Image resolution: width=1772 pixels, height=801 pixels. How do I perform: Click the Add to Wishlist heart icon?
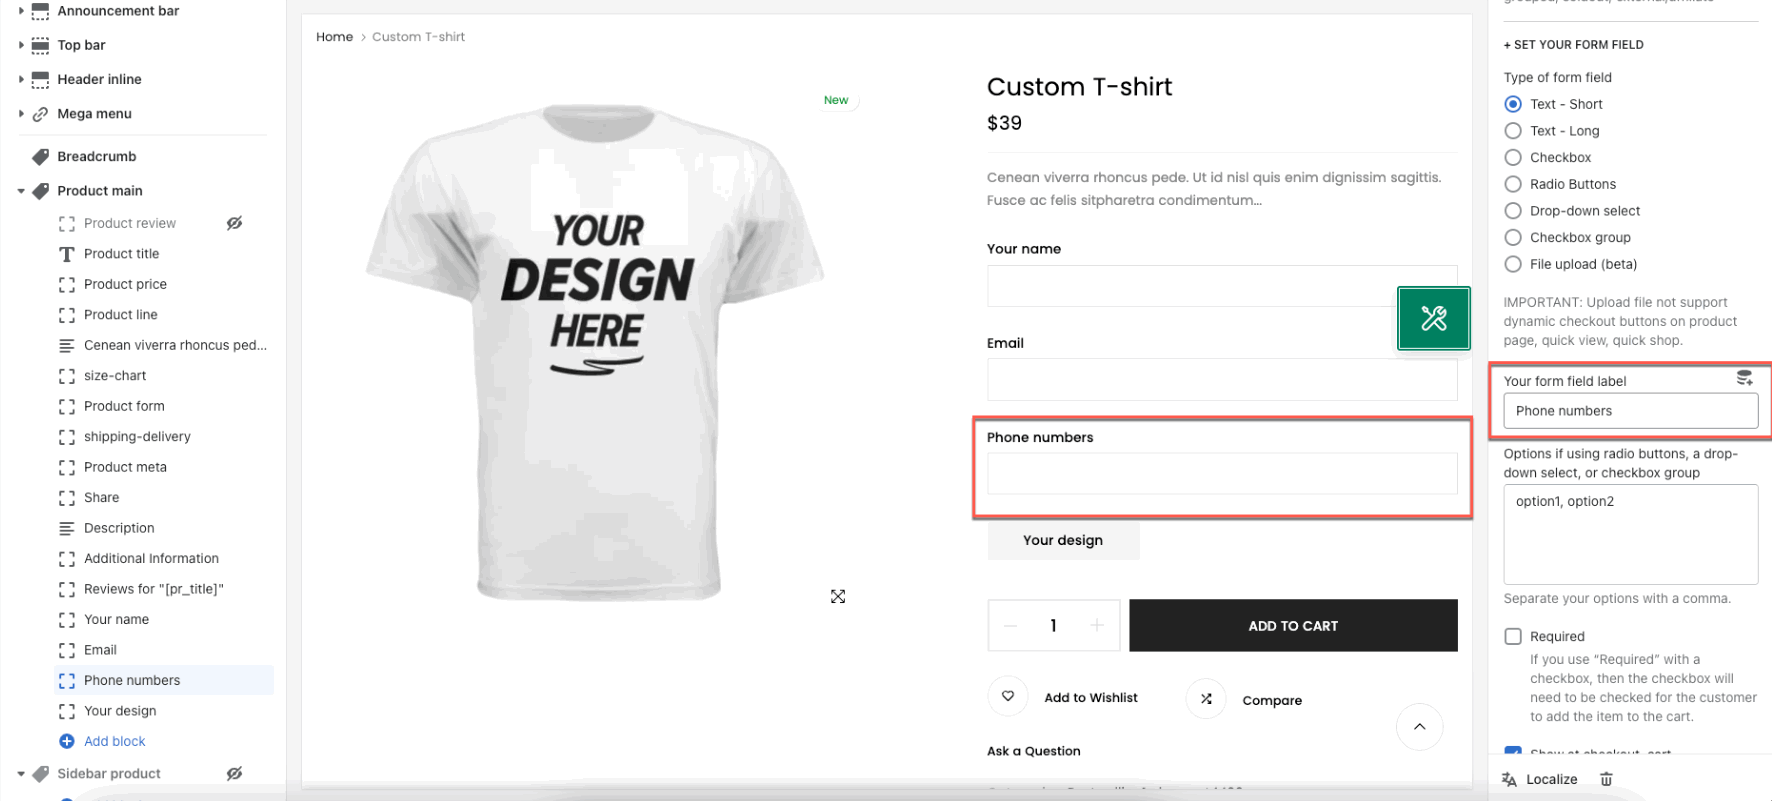click(x=1008, y=696)
